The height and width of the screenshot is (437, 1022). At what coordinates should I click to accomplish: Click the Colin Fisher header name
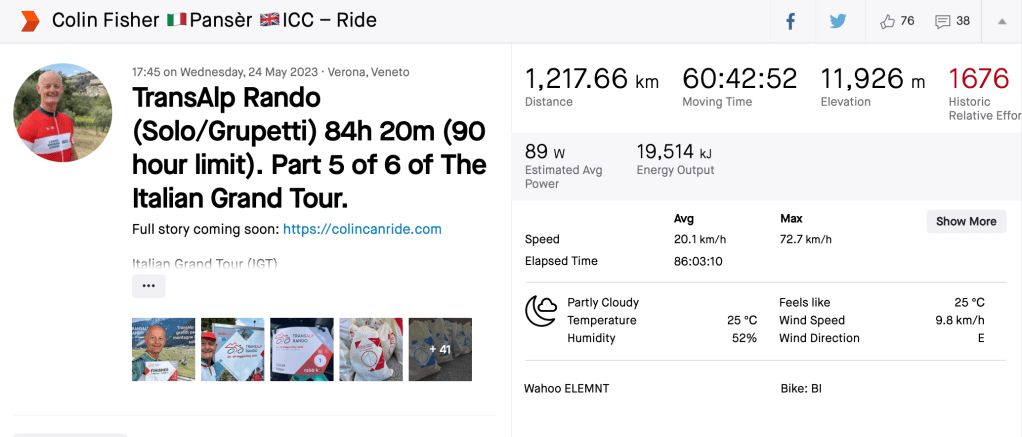[104, 21]
